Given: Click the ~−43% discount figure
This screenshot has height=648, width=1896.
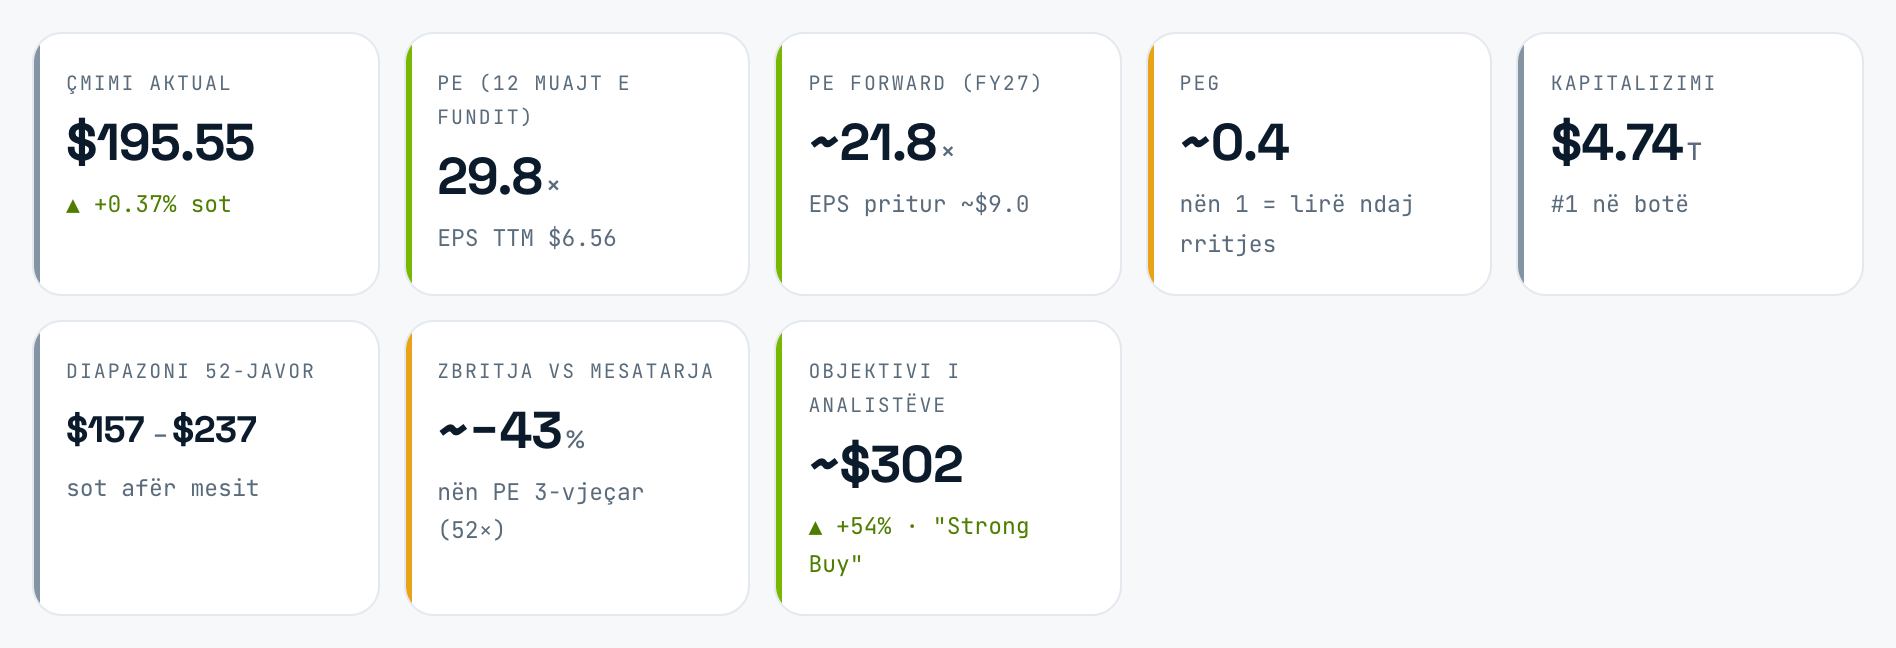Looking at the screenshot, I should [x=511, y=431].
